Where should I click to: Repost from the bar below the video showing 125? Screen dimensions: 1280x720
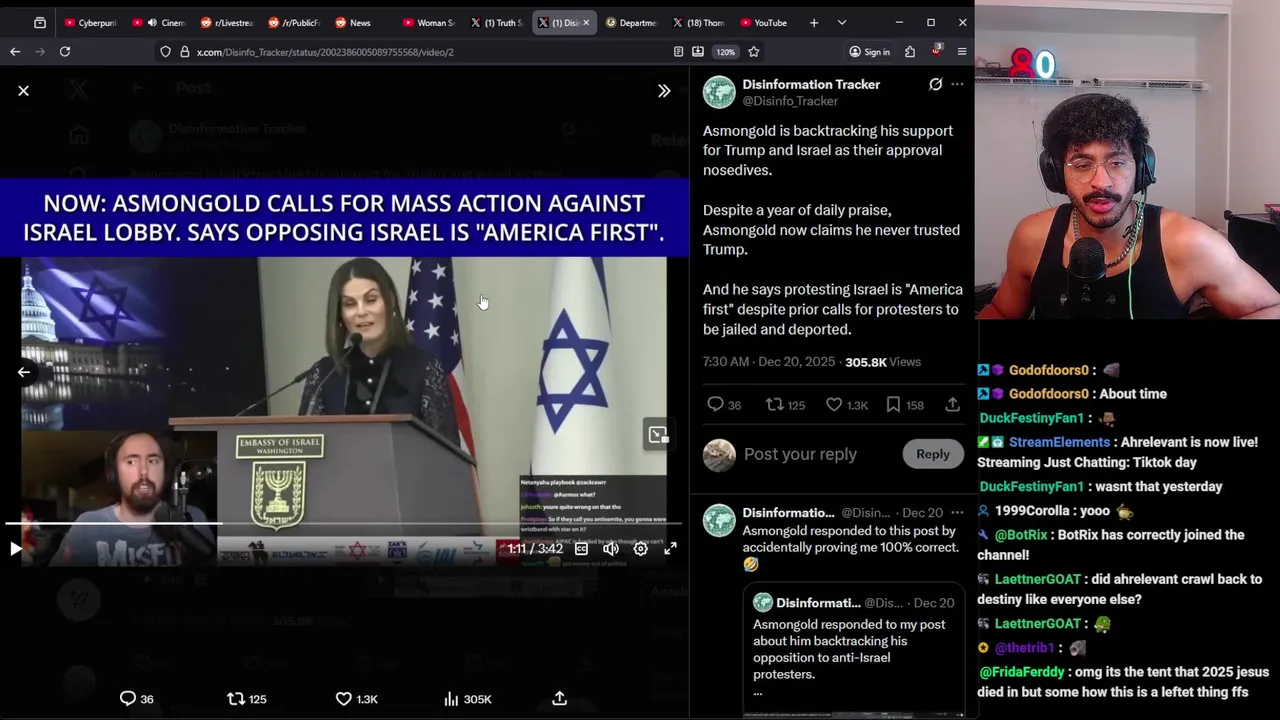pos(247,699)
